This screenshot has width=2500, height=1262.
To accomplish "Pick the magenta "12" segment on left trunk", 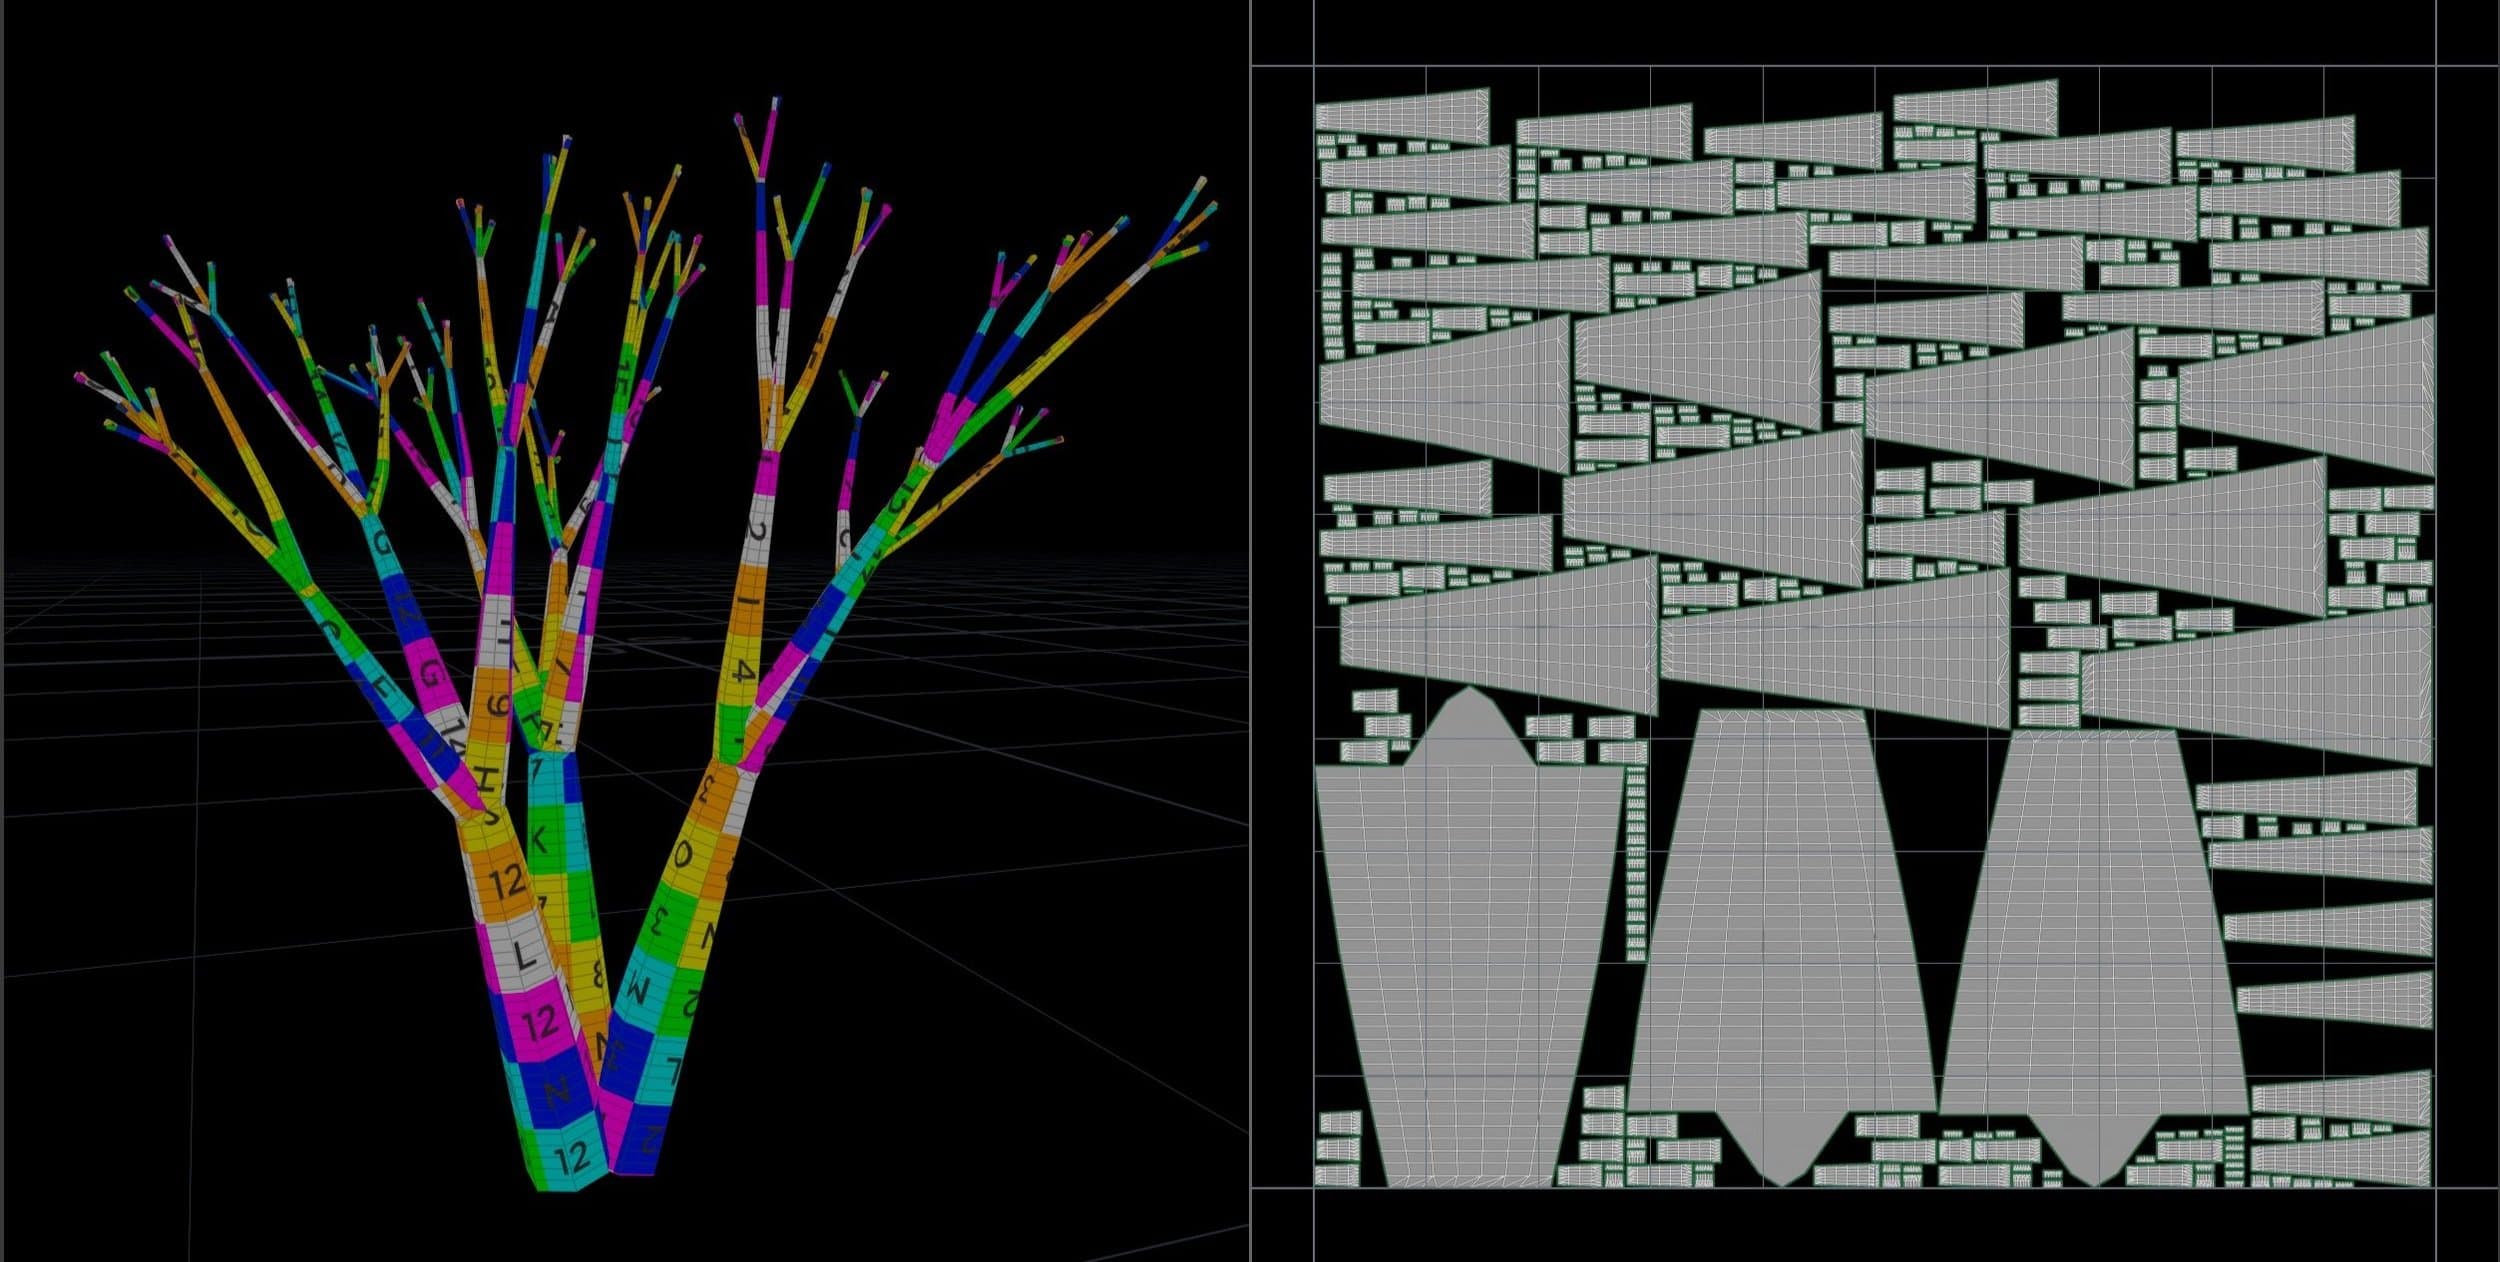I will pyautogui.click(x=540, y=1022).
